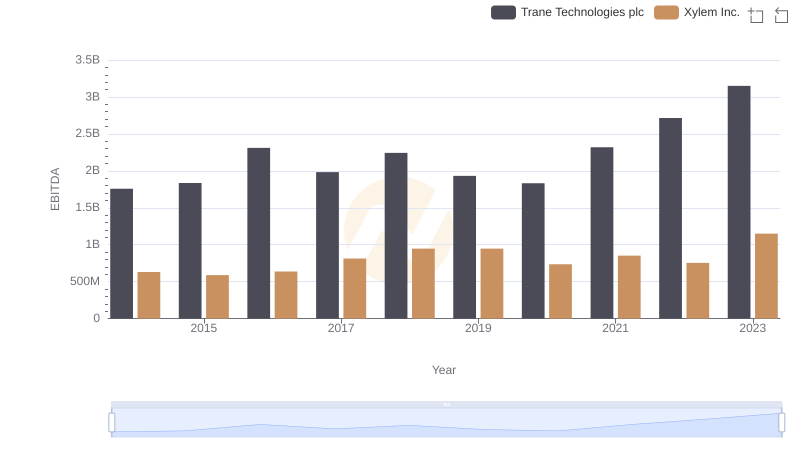Click Xylem bar for 2017

point(355,289)
